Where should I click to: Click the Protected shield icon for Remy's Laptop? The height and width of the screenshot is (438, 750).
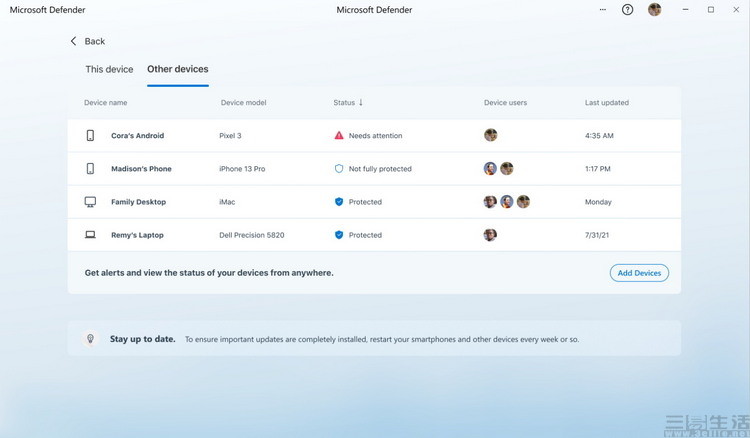pyautogui.click(x=339, y=235)
